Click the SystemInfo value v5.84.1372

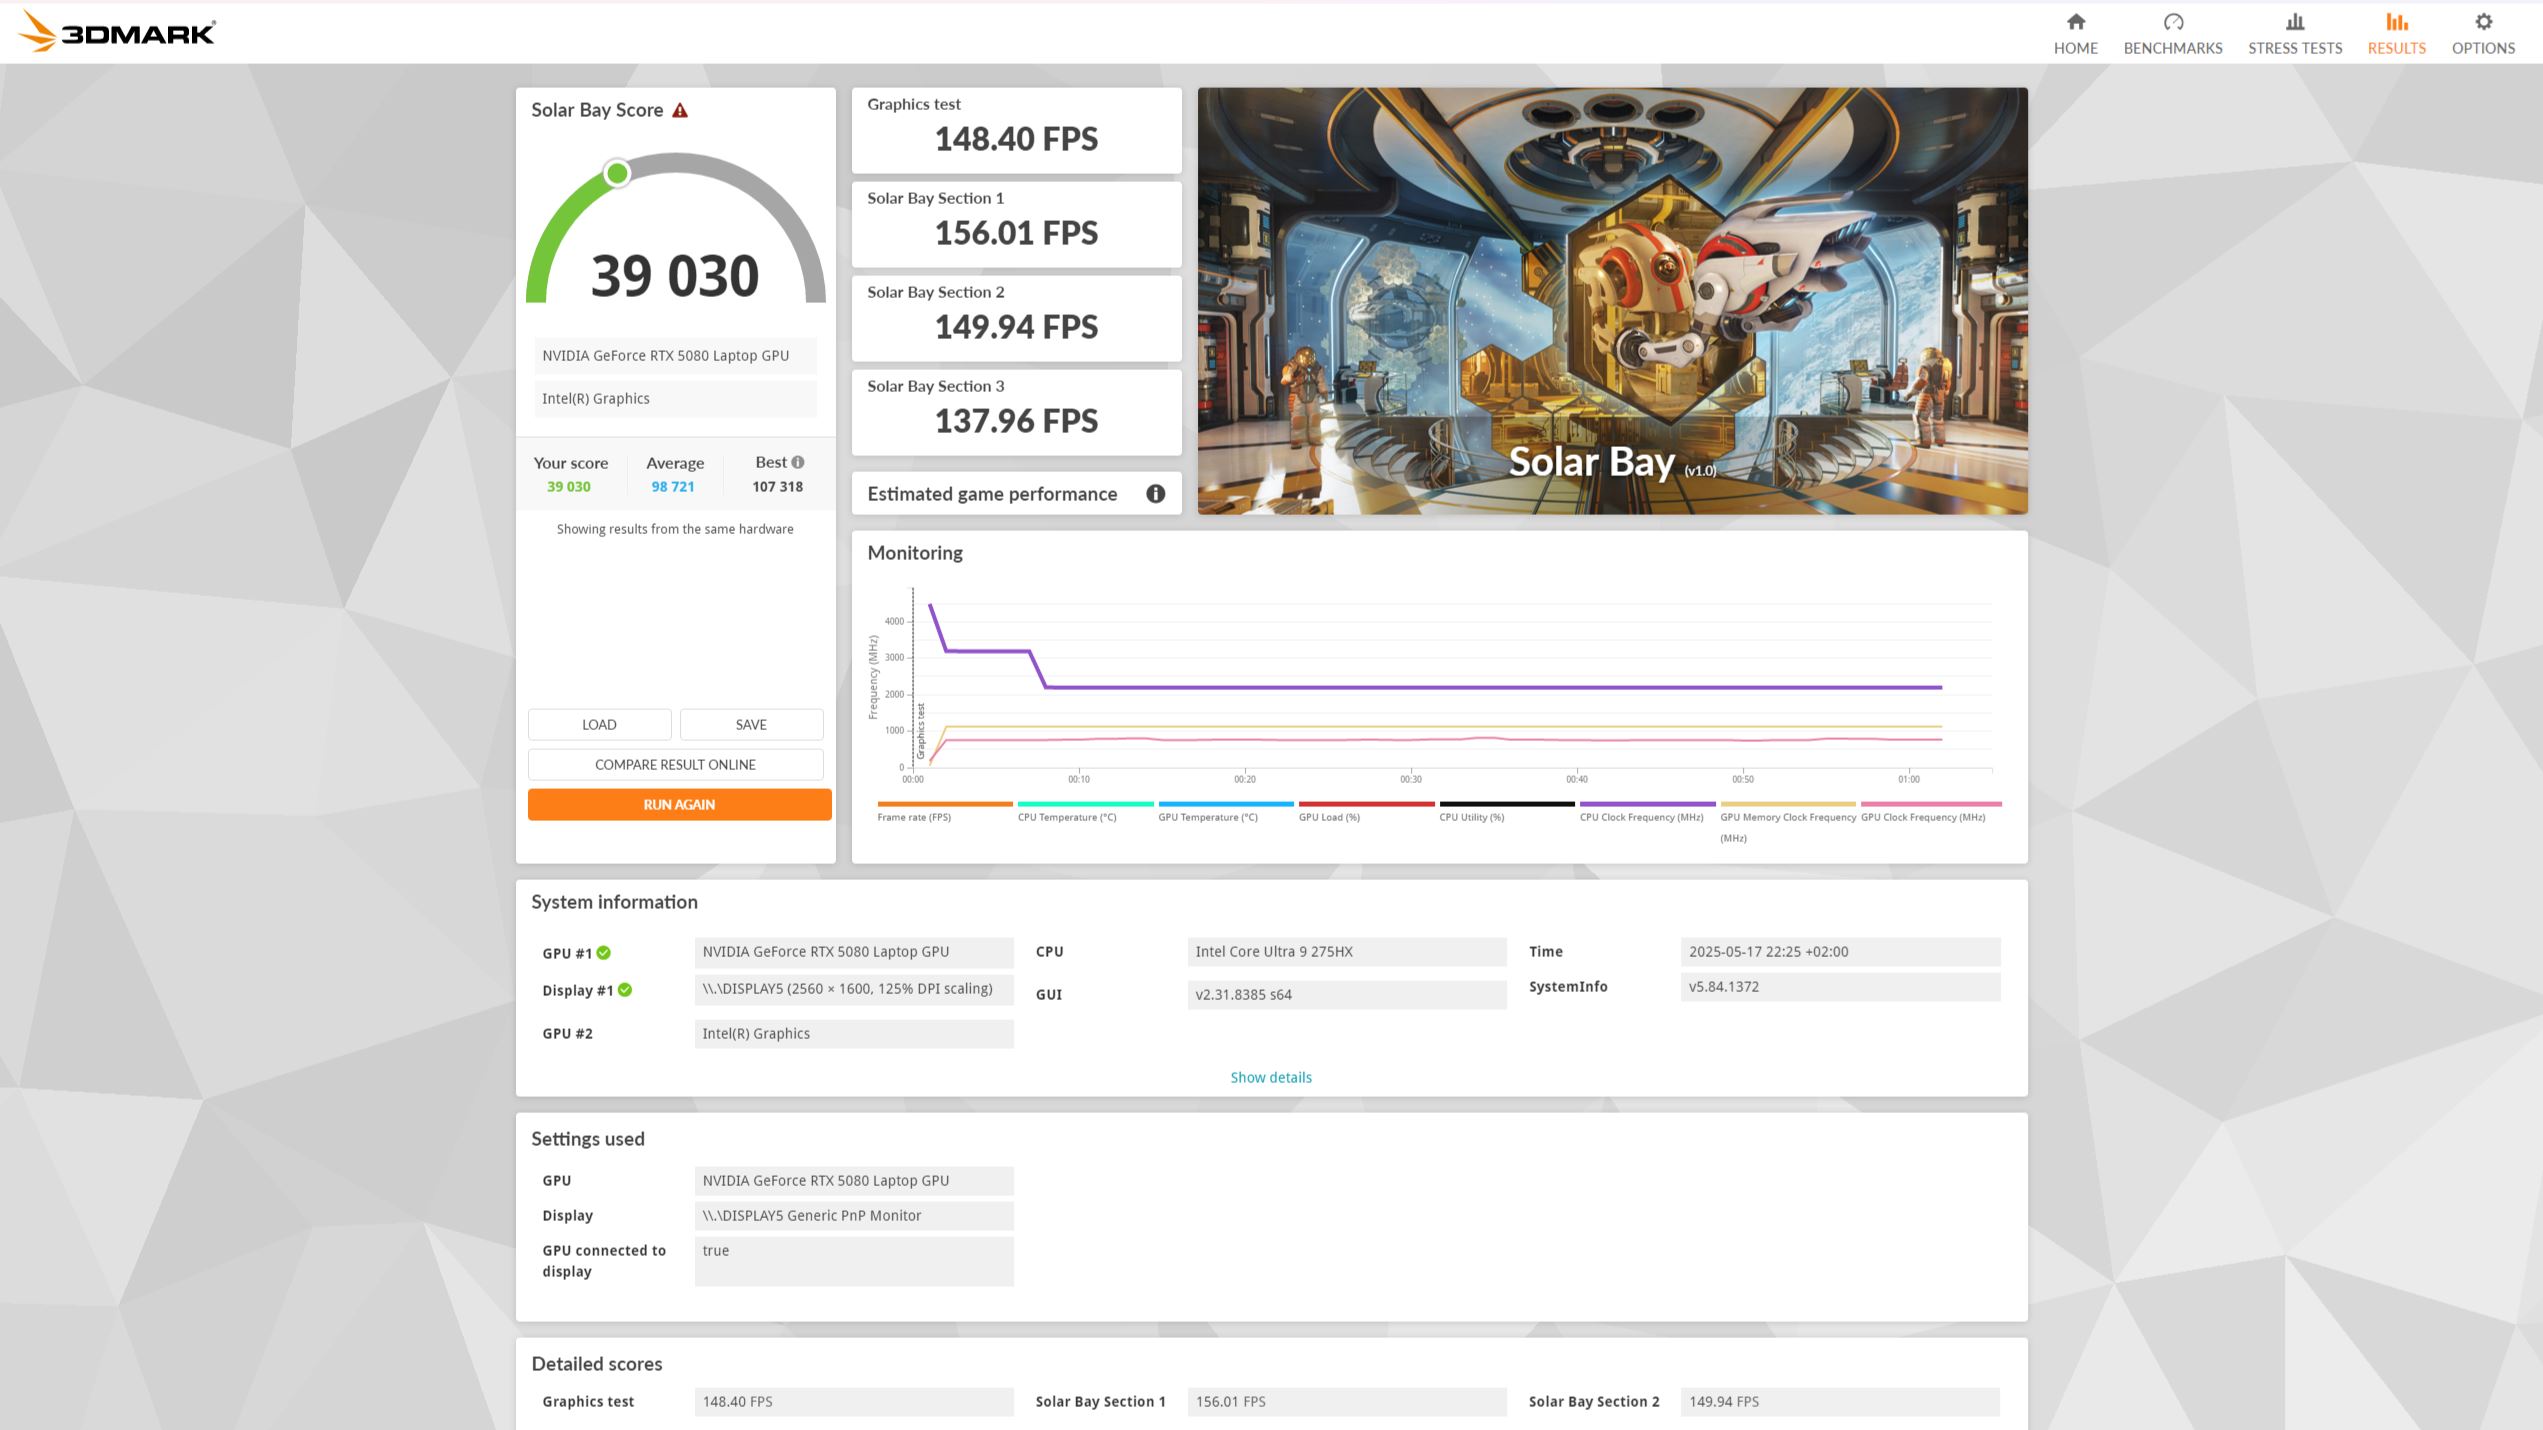1840,986
